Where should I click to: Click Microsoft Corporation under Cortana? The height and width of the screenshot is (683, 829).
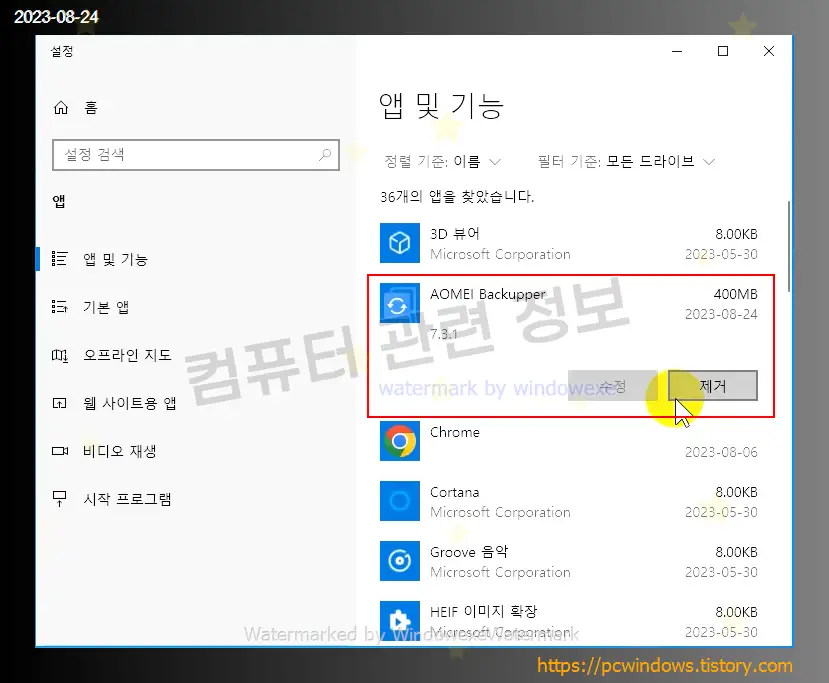point(500,512)
